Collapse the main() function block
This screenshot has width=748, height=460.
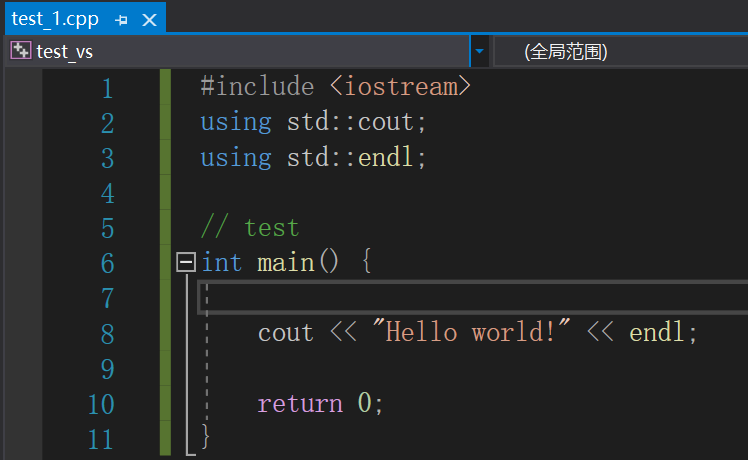(x=186, y=262)
